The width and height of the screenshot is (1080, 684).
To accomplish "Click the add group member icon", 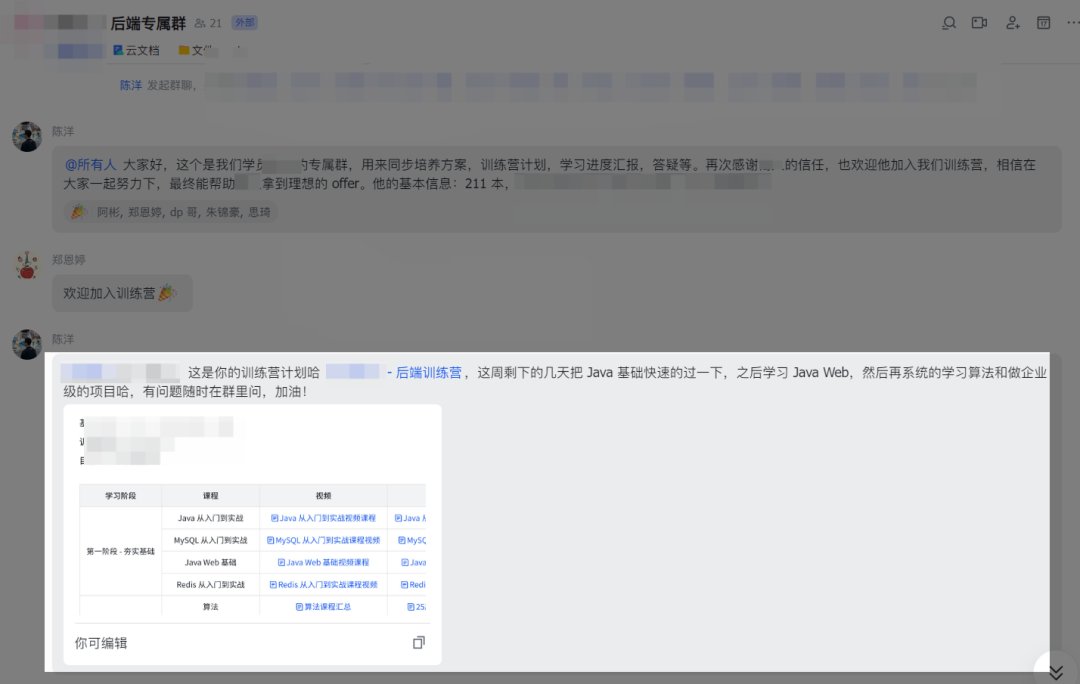I will coord(1012,23).
